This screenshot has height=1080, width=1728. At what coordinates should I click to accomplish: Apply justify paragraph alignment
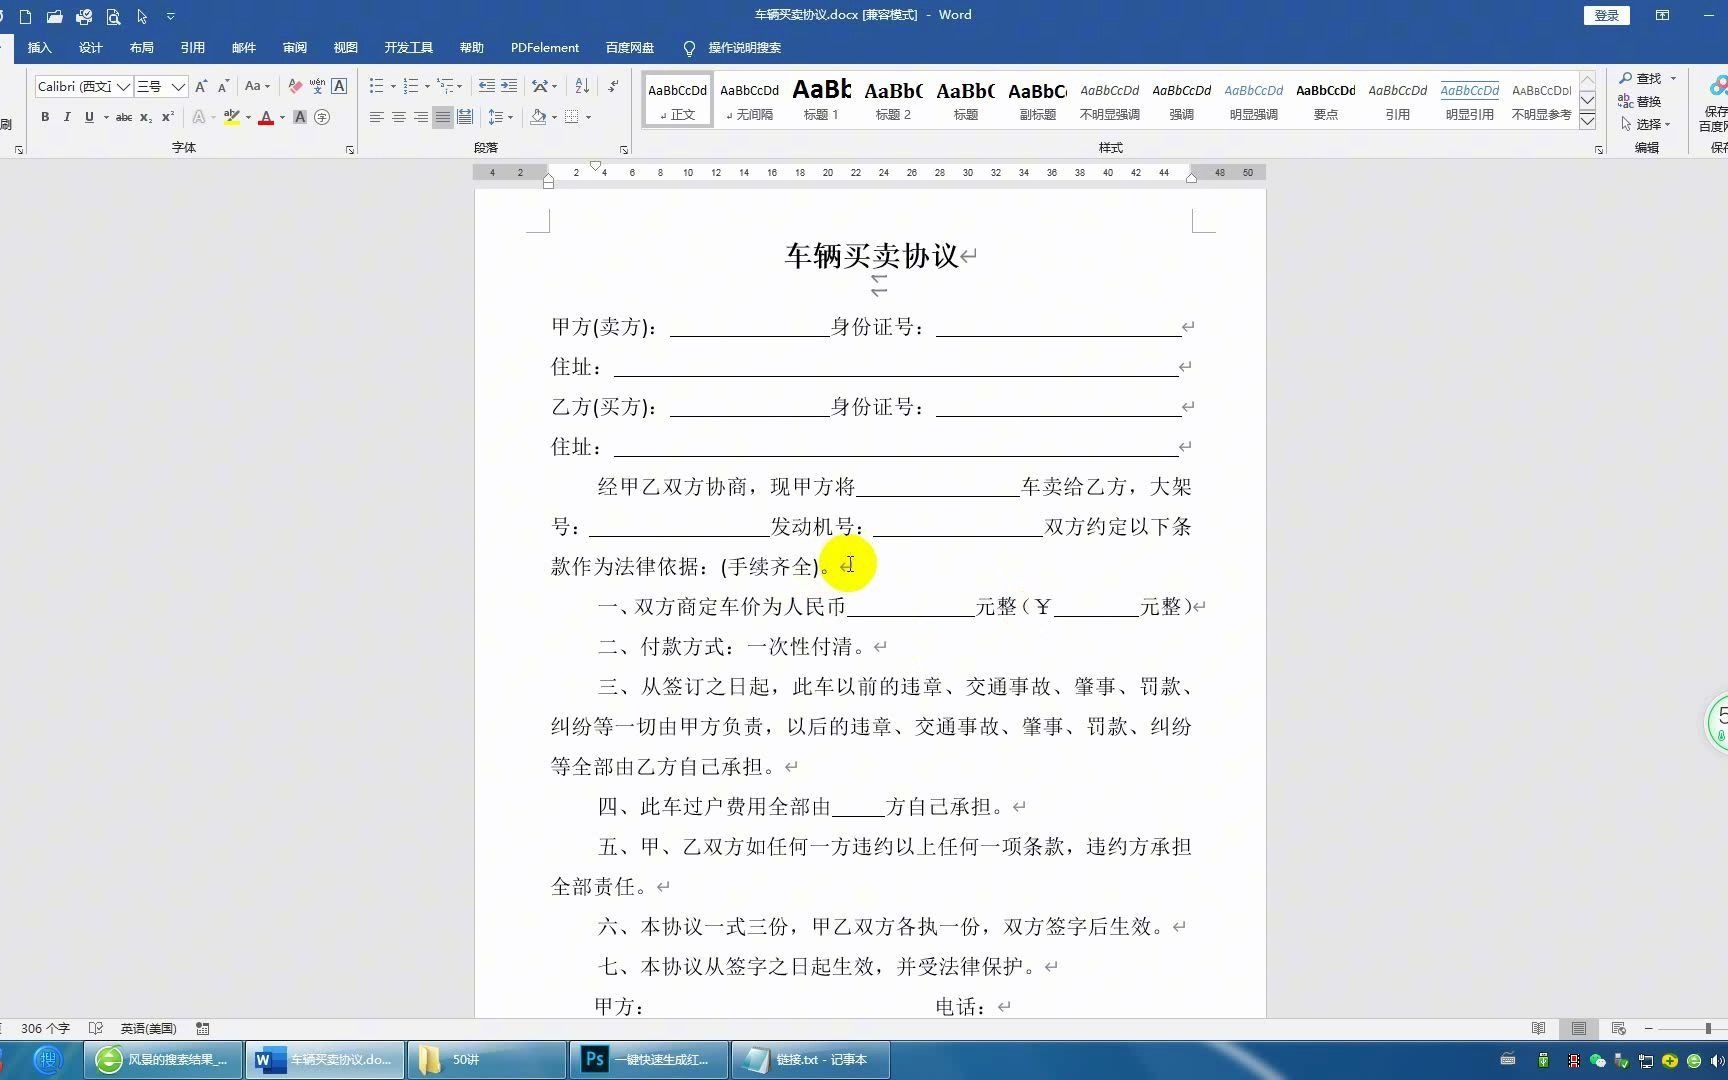click(443, 117)
